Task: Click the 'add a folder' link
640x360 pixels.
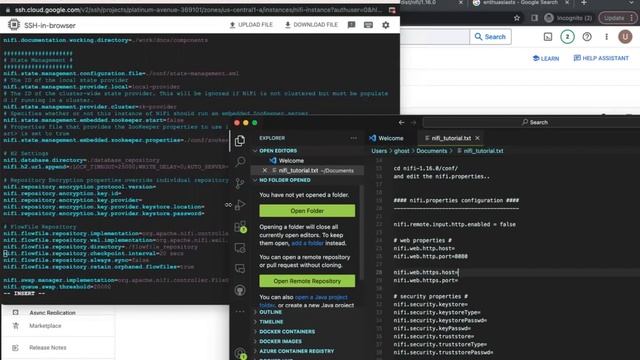Action: tap(307, 243)
